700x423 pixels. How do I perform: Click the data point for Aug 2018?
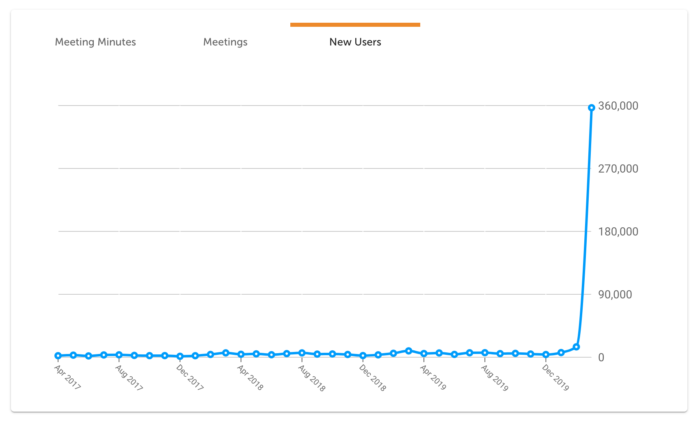pyautogui.click(x=302, y=353)
